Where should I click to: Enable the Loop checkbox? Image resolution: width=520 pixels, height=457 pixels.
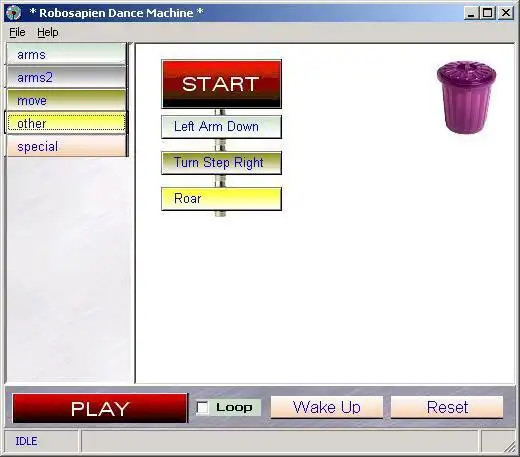click(202, 407)
